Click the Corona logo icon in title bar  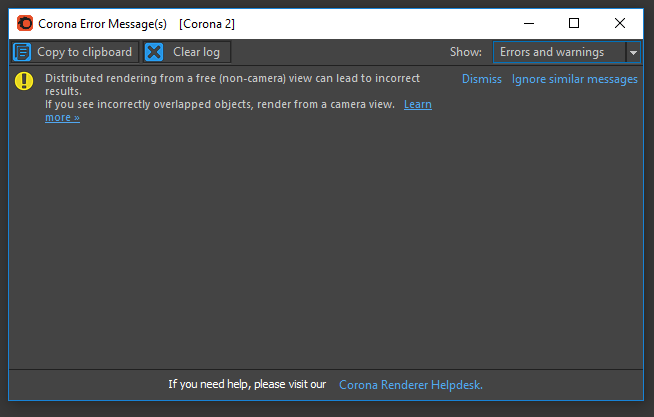coord(25,23)
